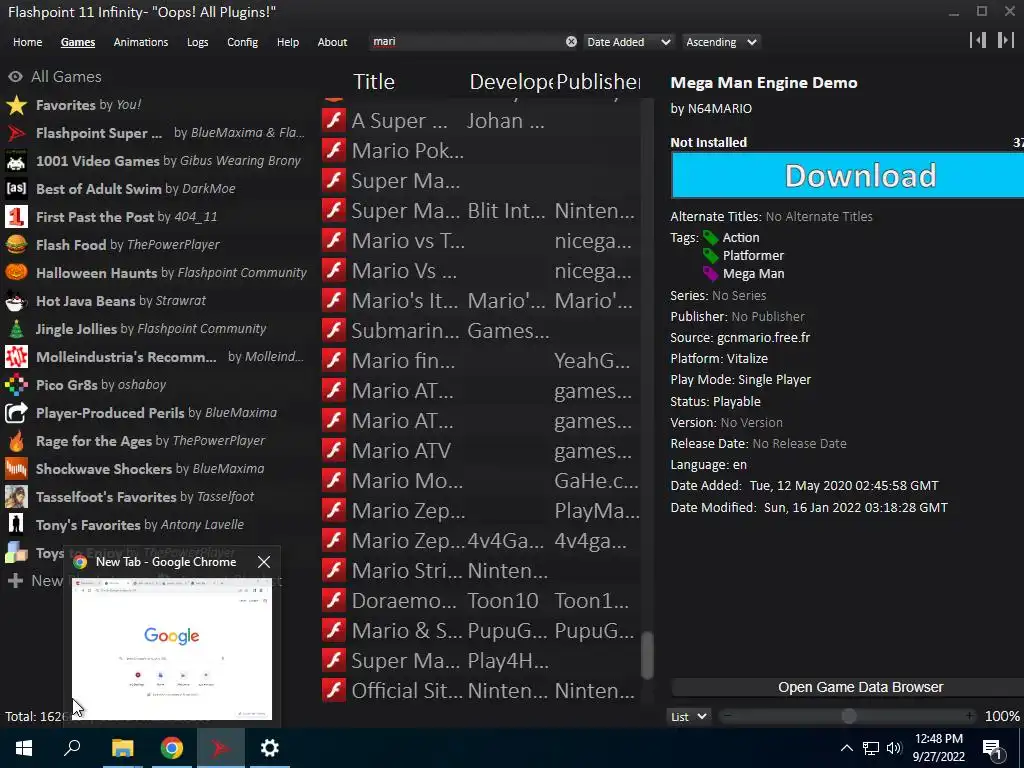The width and height of the screenshot is (1024, 768).
Task: Open the Molleindustria's Recommendations icon
Action: (16, 357)
